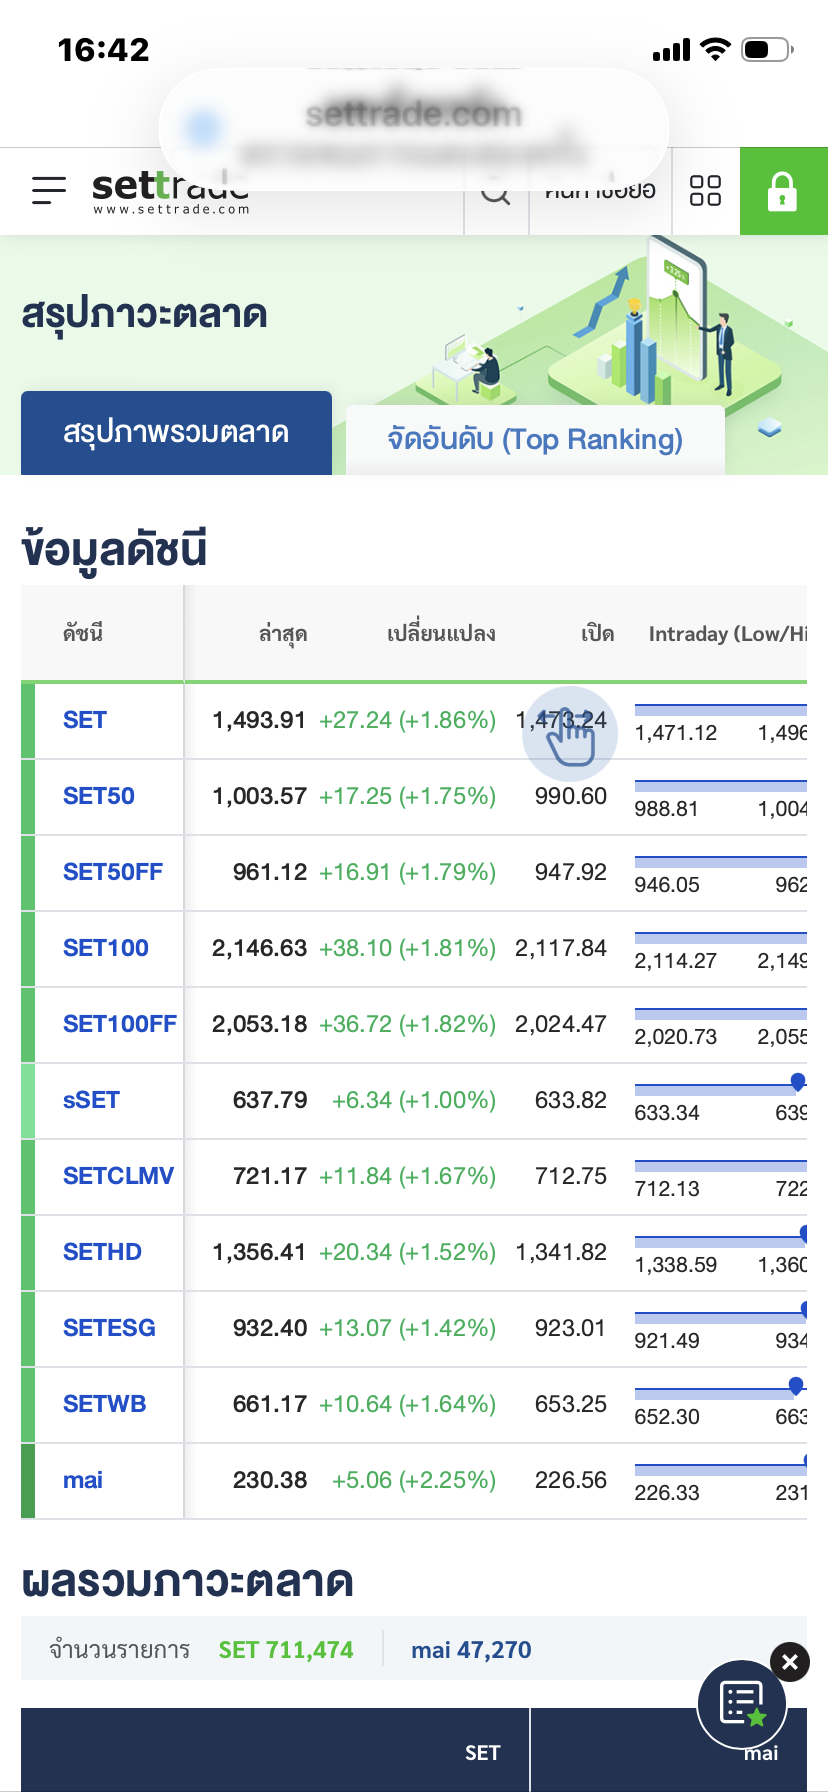Open the SET50 index link
The height and width of the screenshot is (1792, 828).
[x=99, y=796]
